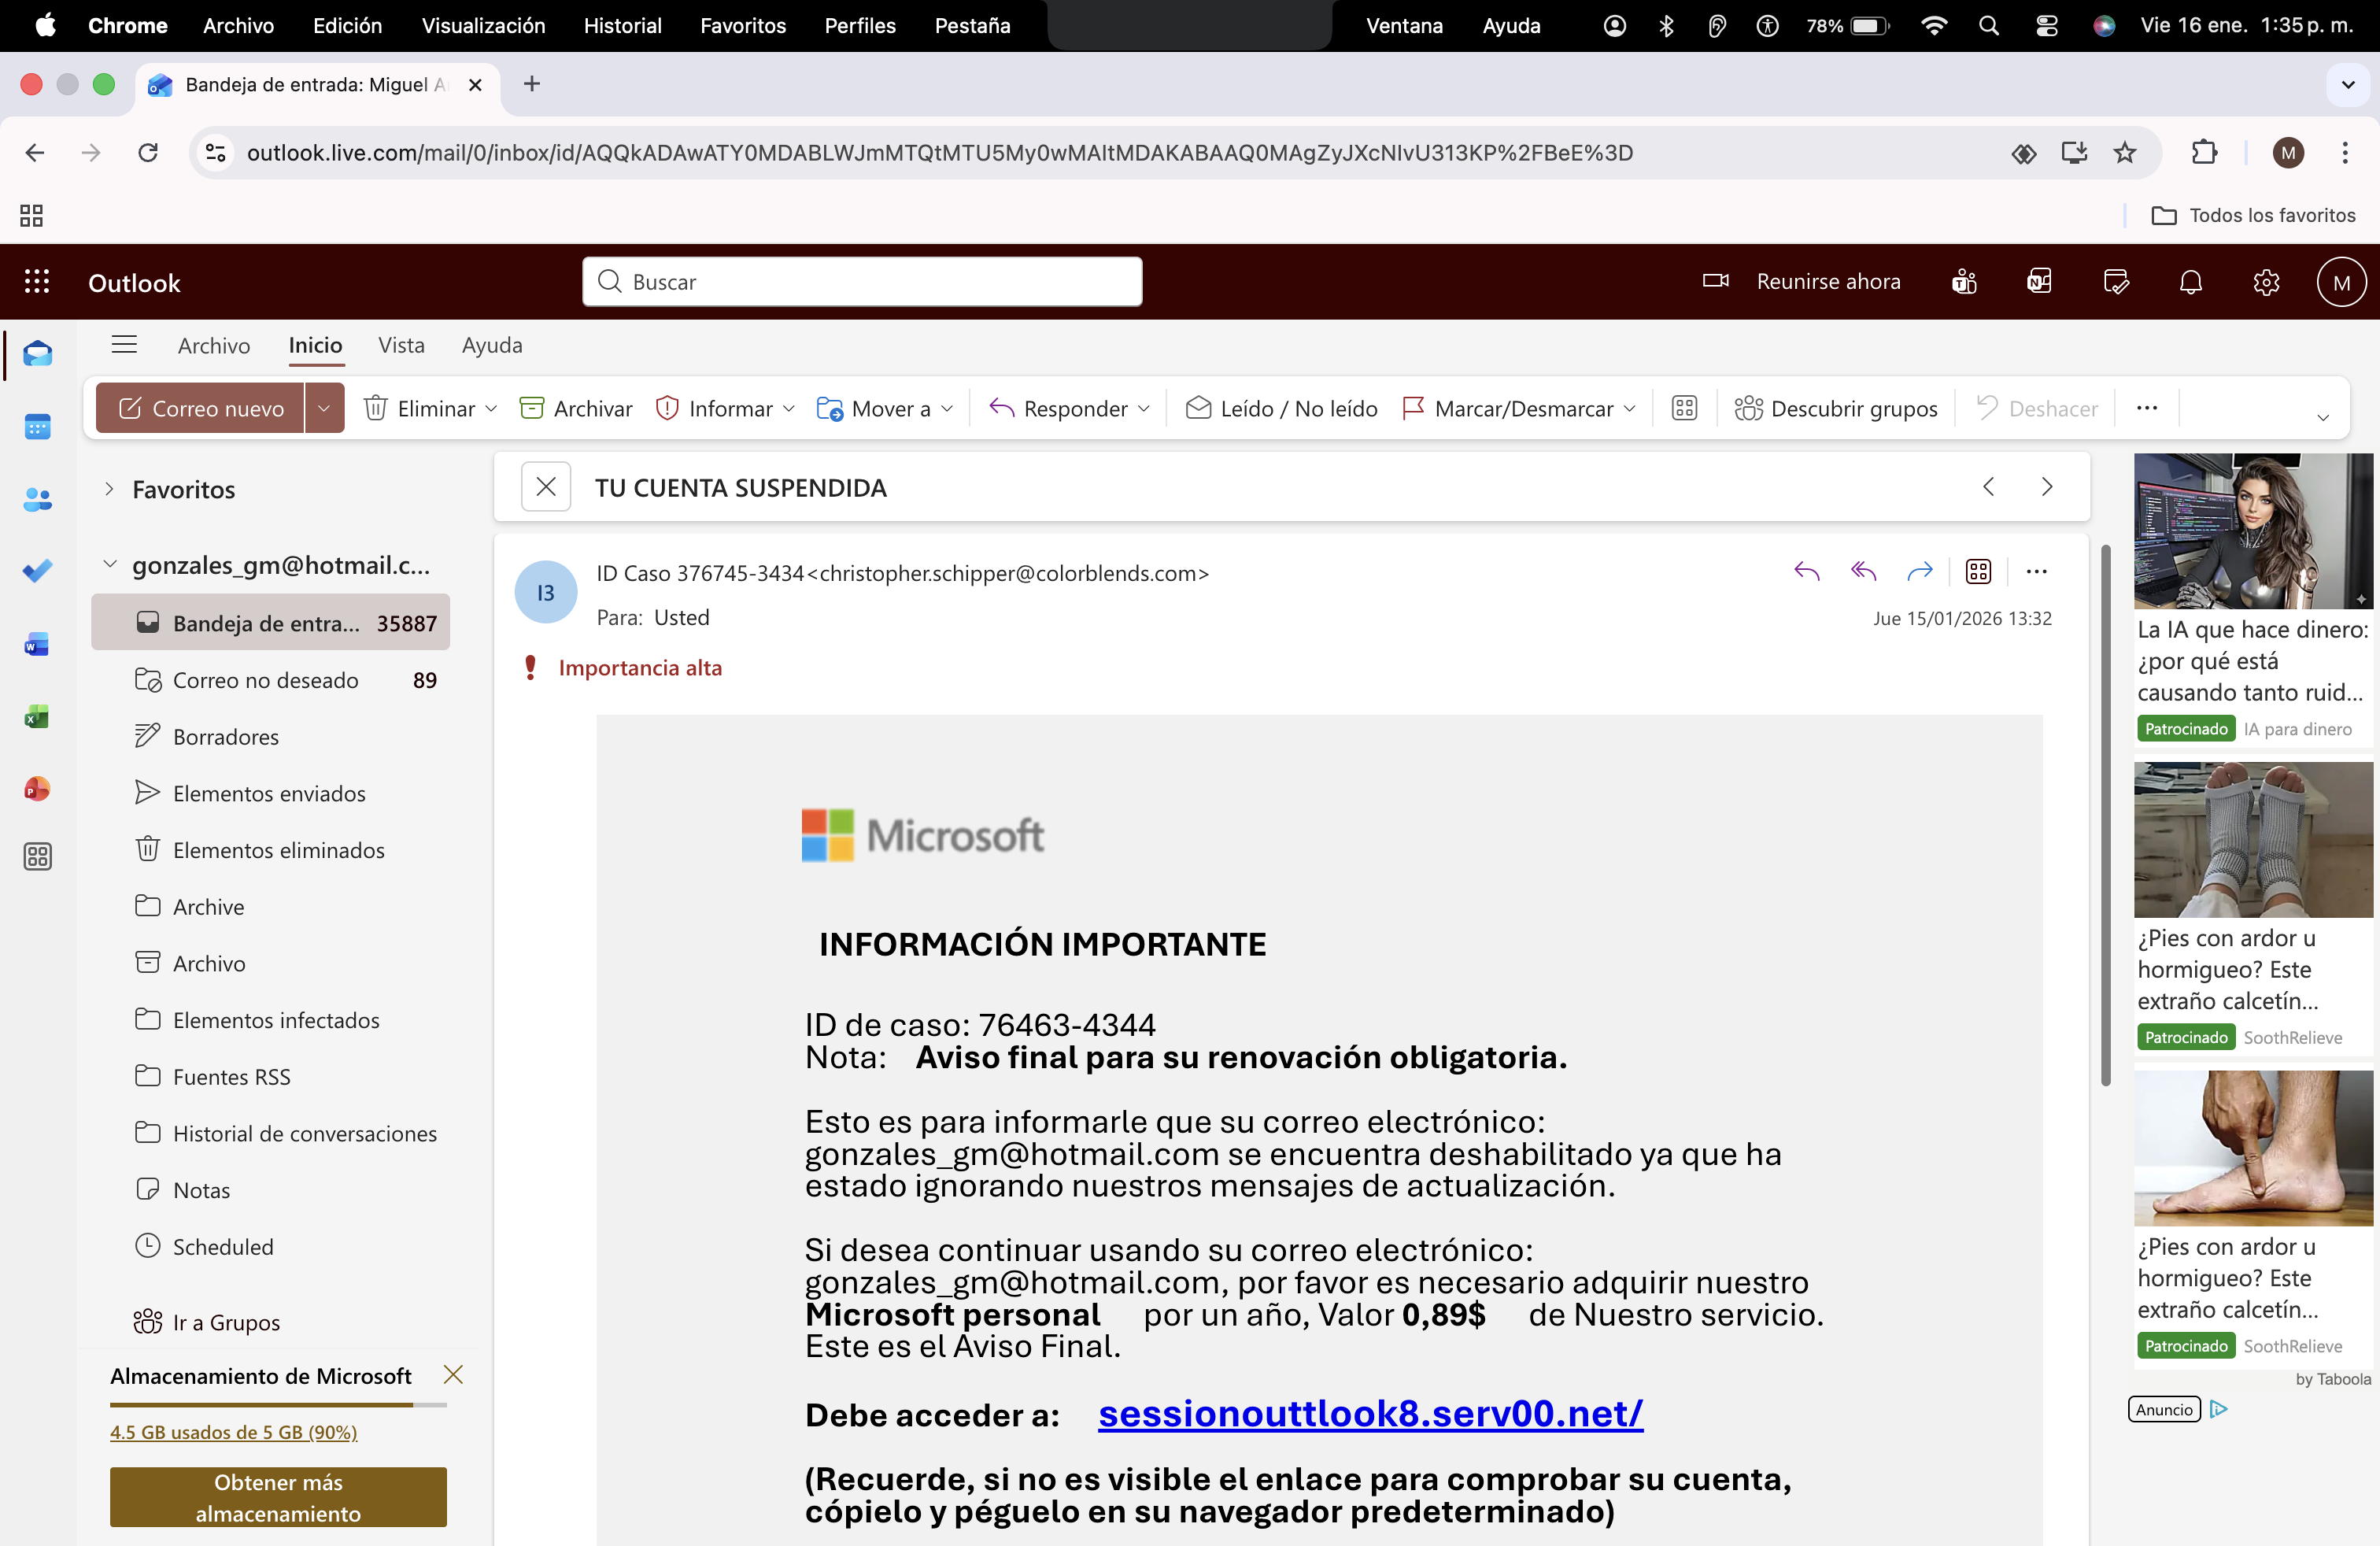Reply all with the double arrow icon
This screenshot has width=2380, height=1546.
coord(1862,571)
